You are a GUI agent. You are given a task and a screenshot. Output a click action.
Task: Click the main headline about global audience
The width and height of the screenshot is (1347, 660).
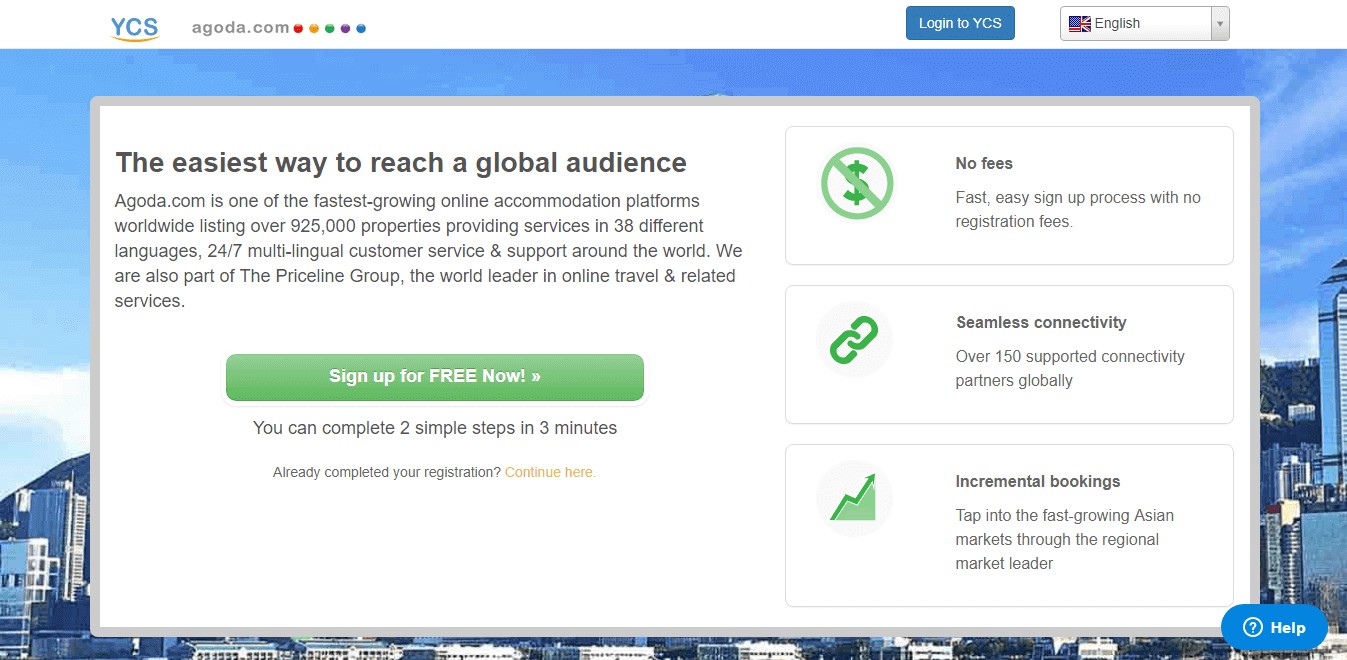[401, 163]
